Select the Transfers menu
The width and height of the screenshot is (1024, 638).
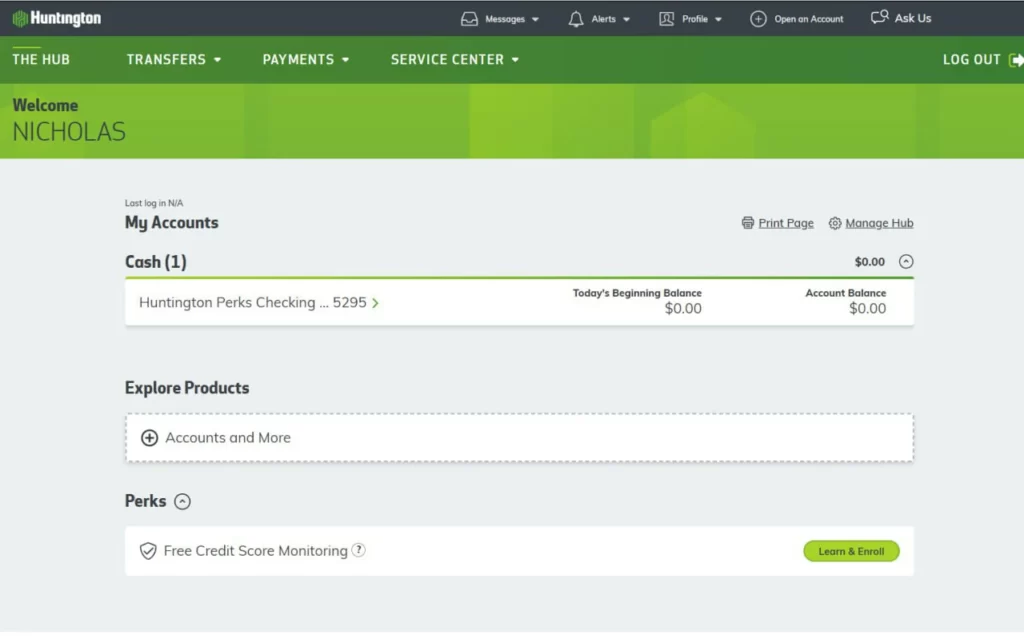(166, 59)
